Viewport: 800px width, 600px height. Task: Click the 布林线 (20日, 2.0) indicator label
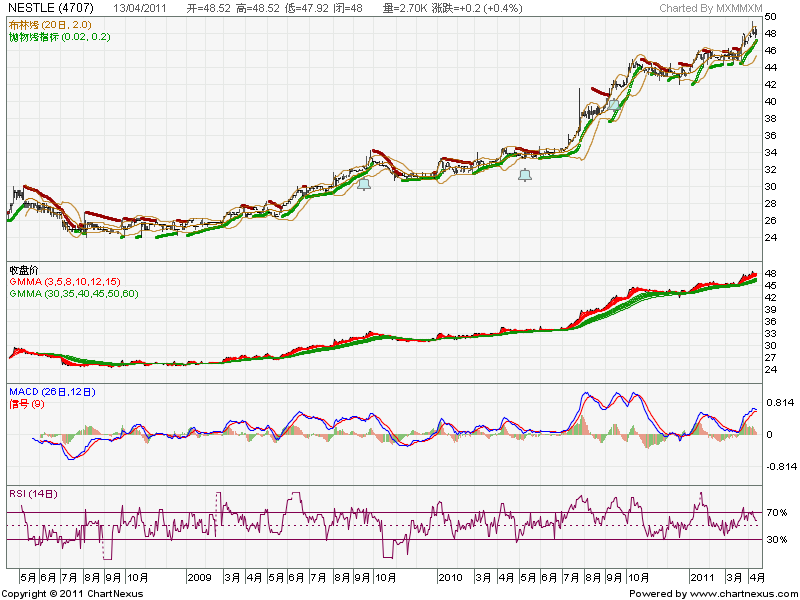[50, 24]
